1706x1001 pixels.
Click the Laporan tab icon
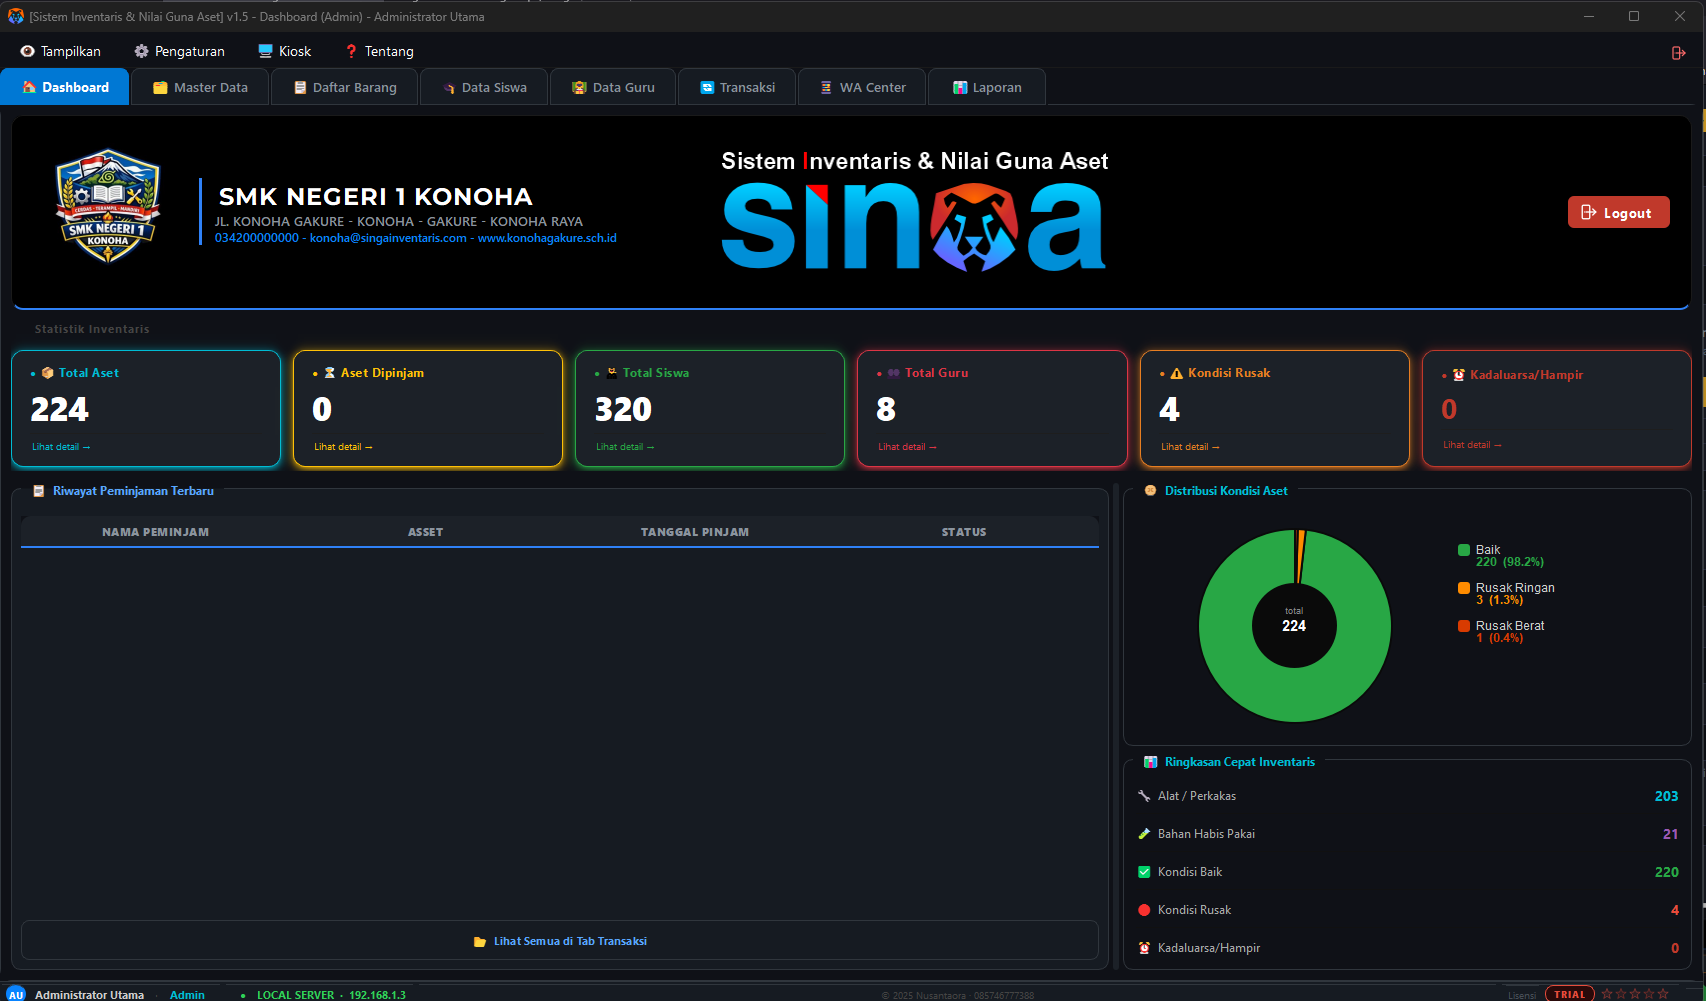click(960, 88)
